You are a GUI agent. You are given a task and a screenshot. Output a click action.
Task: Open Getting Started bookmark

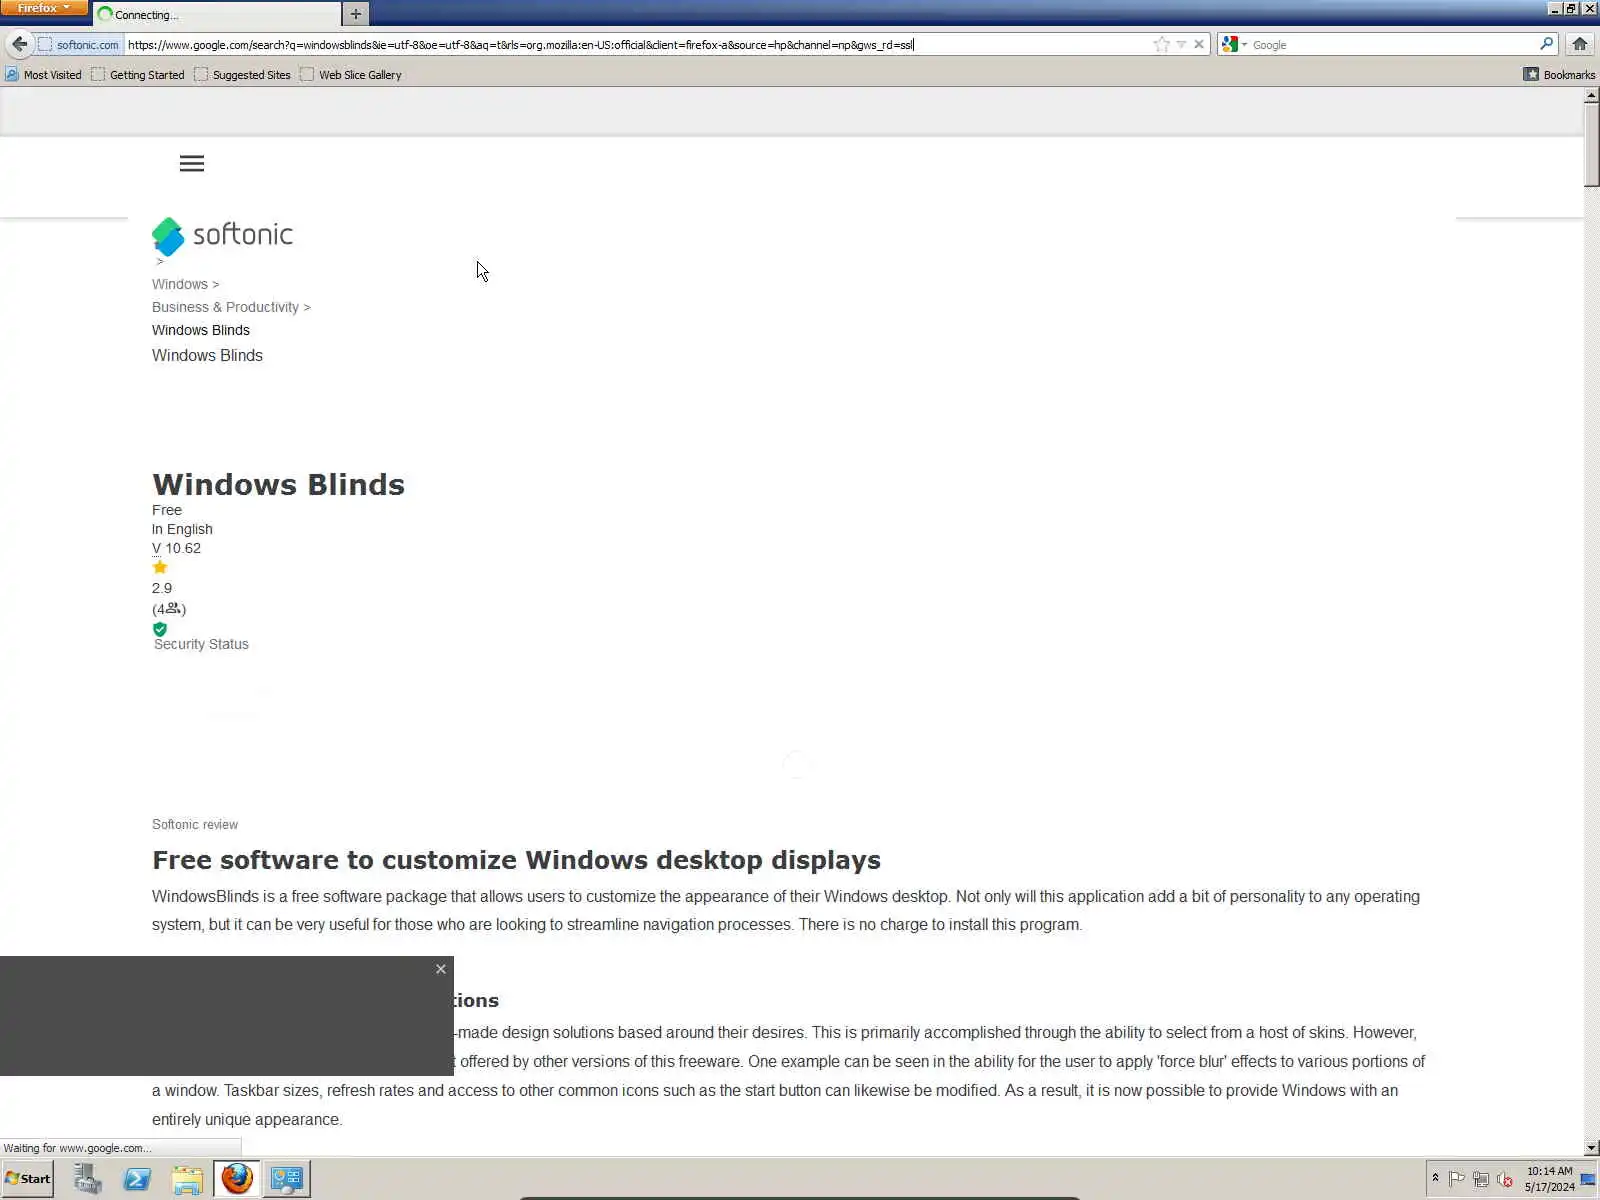[138, 75]
